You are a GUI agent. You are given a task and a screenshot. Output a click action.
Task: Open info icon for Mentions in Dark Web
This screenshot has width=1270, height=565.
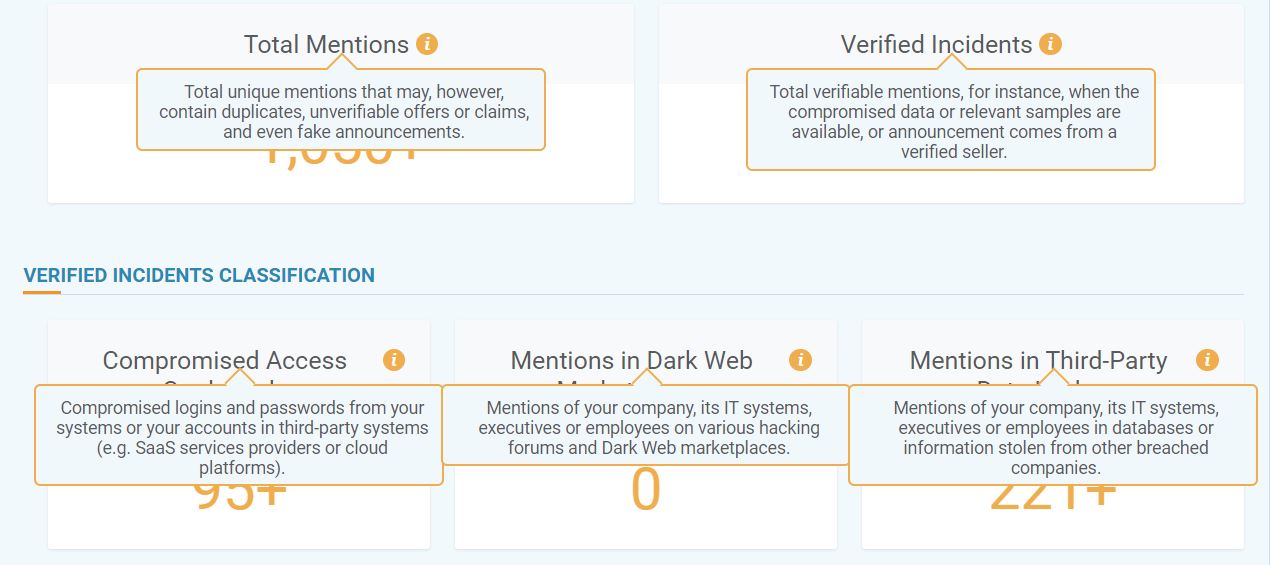point(800,360)
